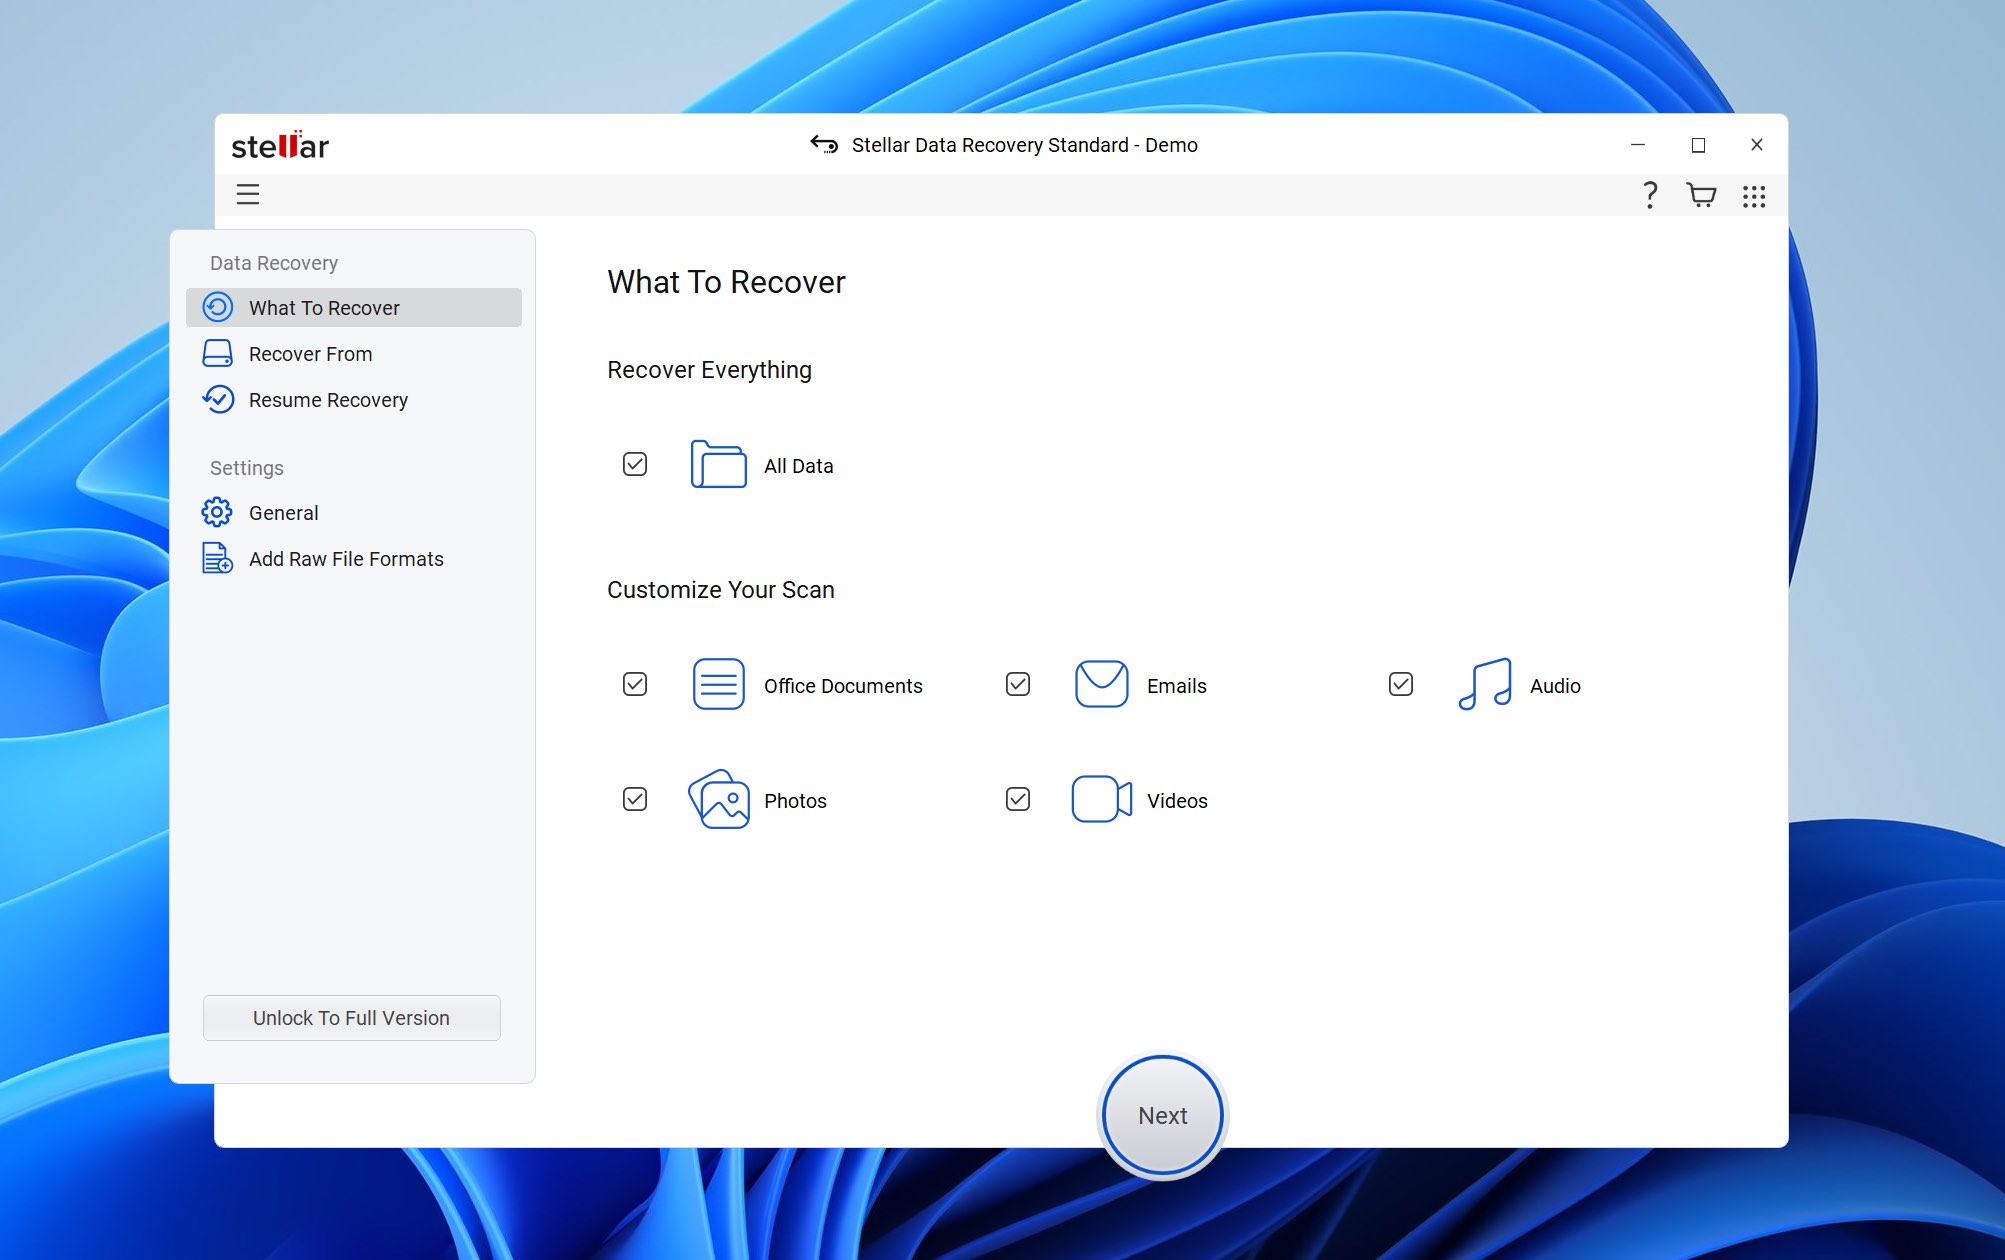Click the All Data folder icon
The height and width of the screenshot is (1260, 2005).
click(718, 464)
